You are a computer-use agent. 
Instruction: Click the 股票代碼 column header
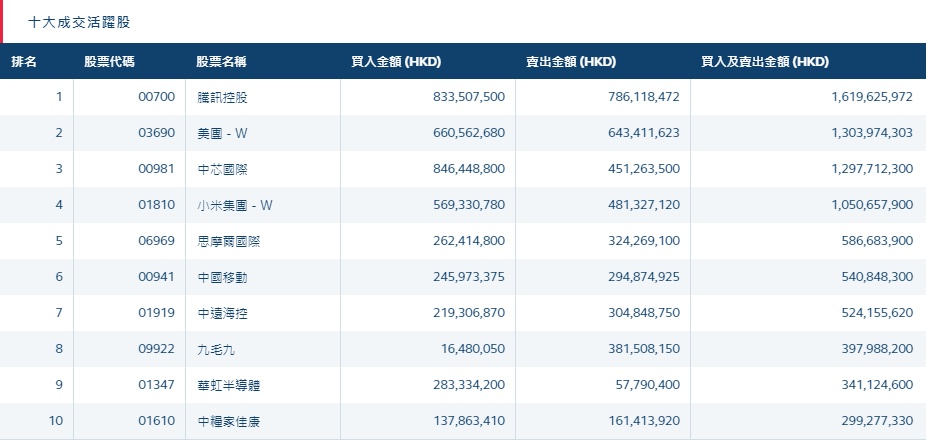point(110,62)
